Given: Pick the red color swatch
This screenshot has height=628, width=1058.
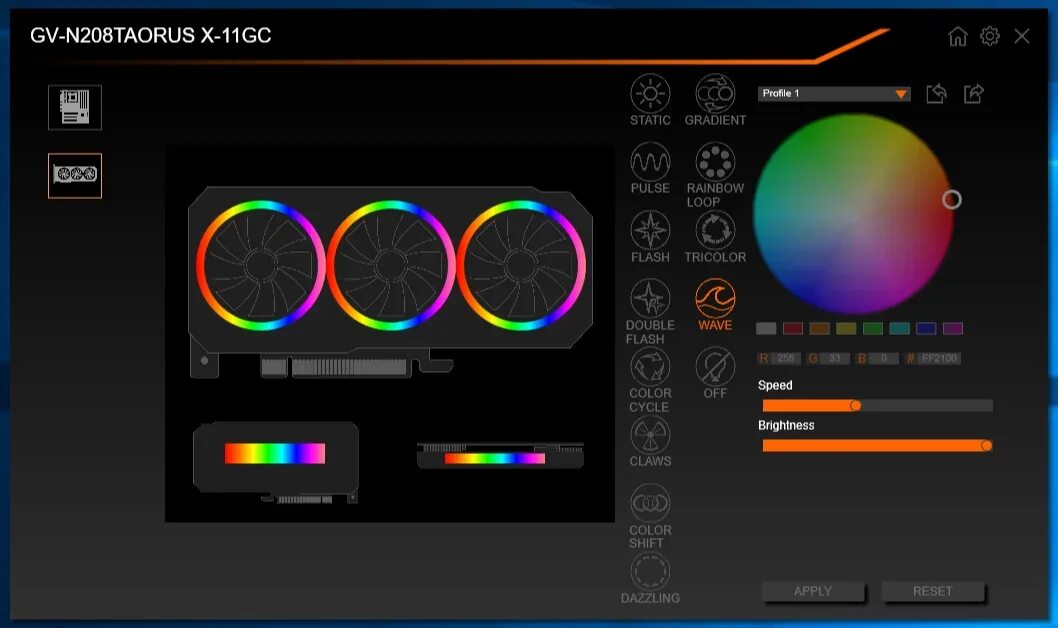Looking at the screenshot, I should (793, 329).
